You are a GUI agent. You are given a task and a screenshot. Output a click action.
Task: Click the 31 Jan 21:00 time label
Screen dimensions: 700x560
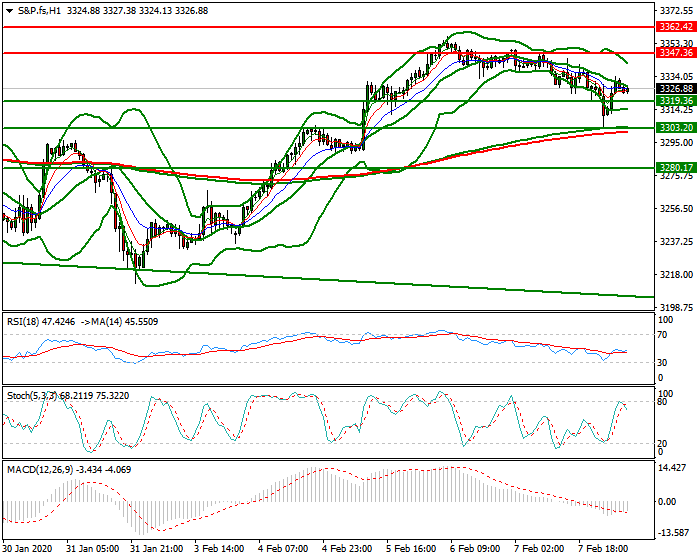click(157, 549)
